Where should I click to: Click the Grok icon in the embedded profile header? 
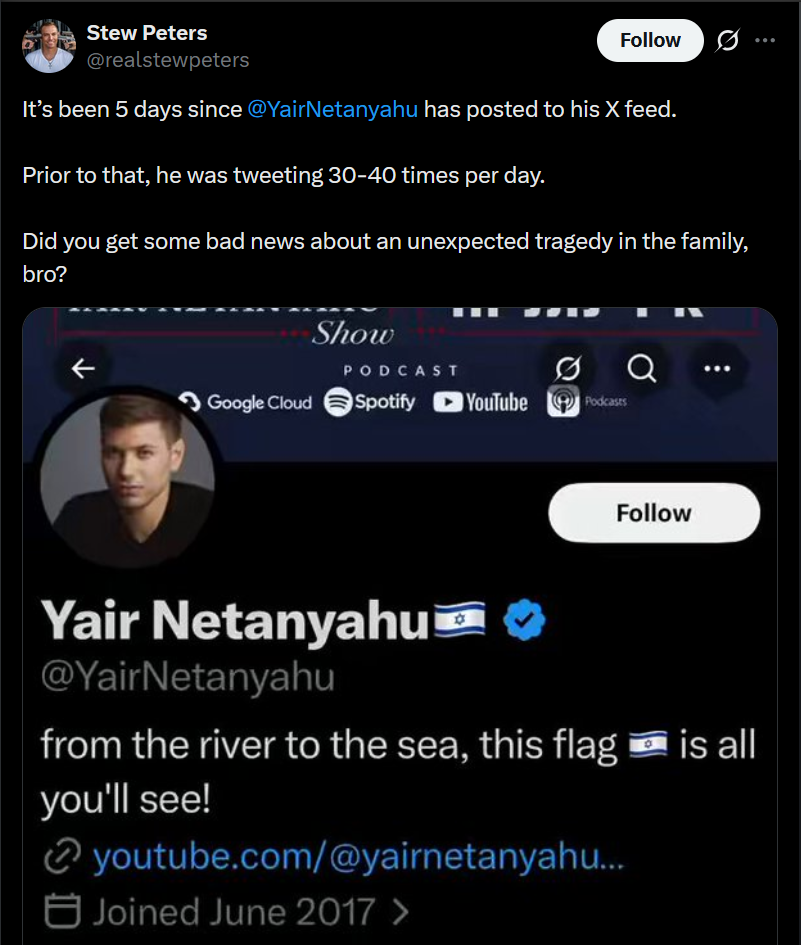click(x=568, y=370)
